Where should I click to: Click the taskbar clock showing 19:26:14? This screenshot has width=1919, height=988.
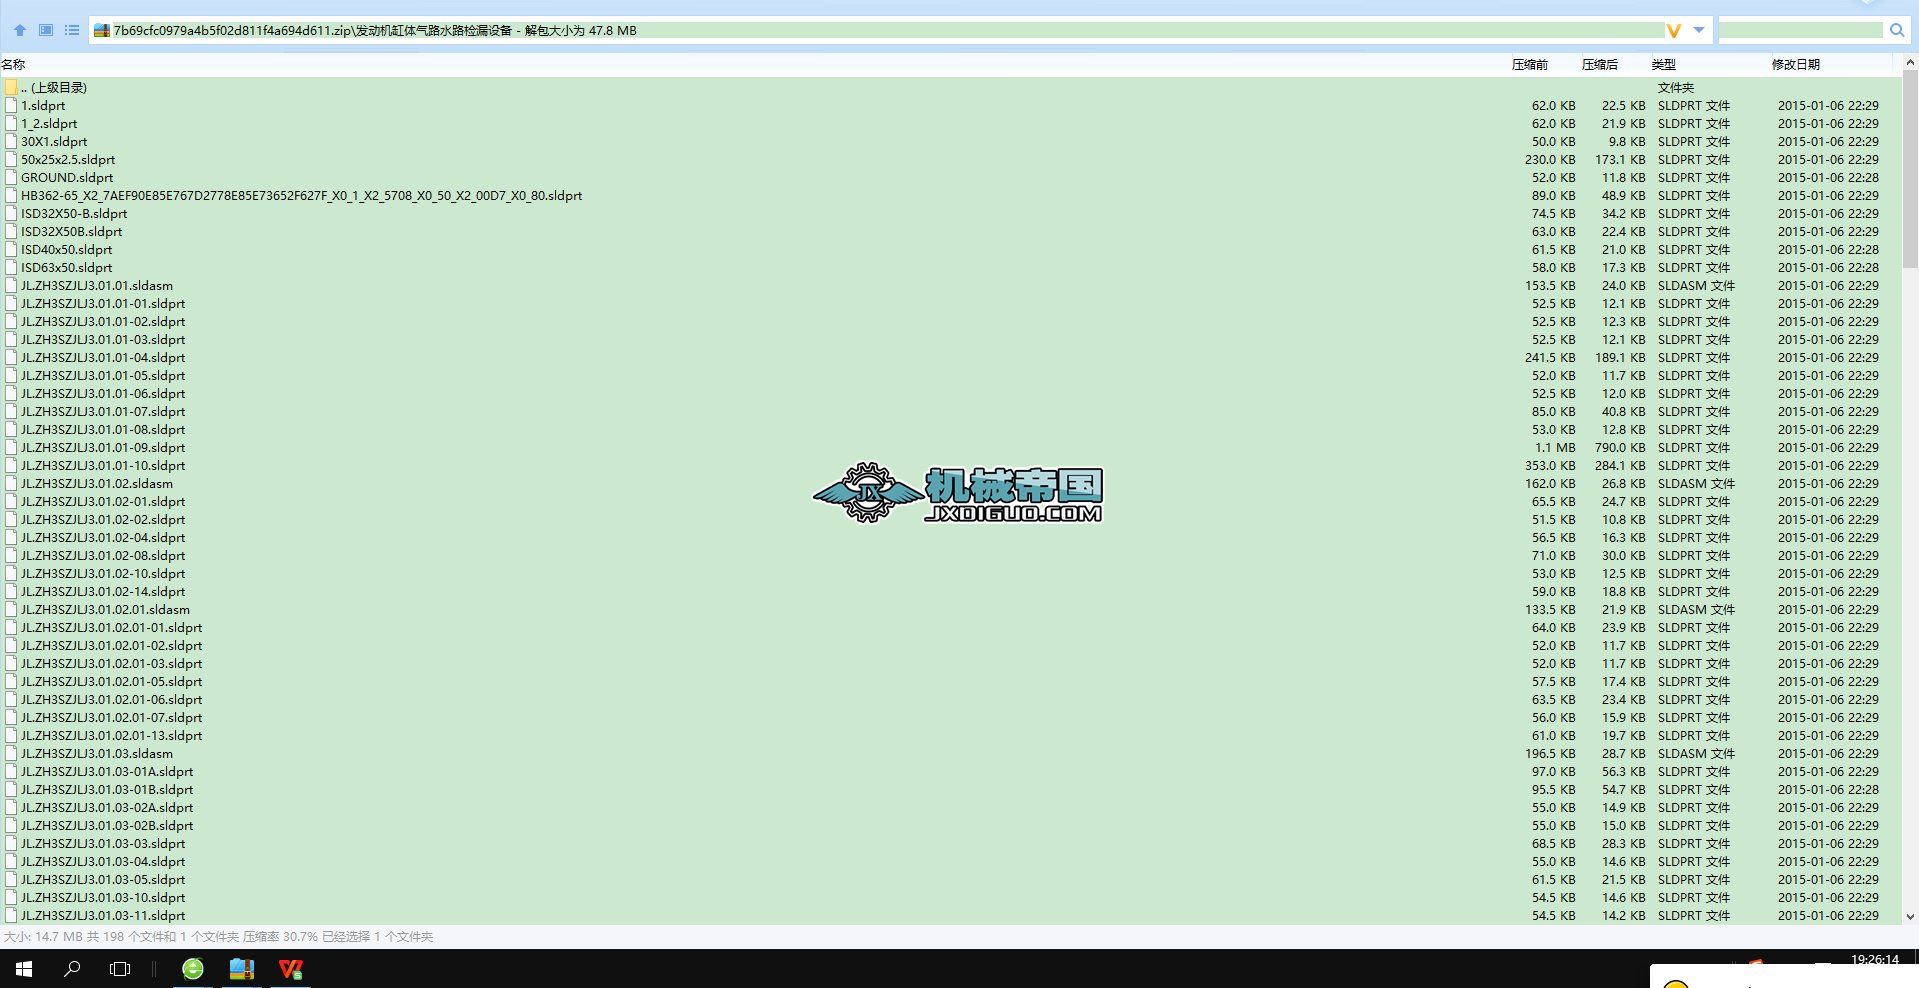click(x=1875, y=960)
